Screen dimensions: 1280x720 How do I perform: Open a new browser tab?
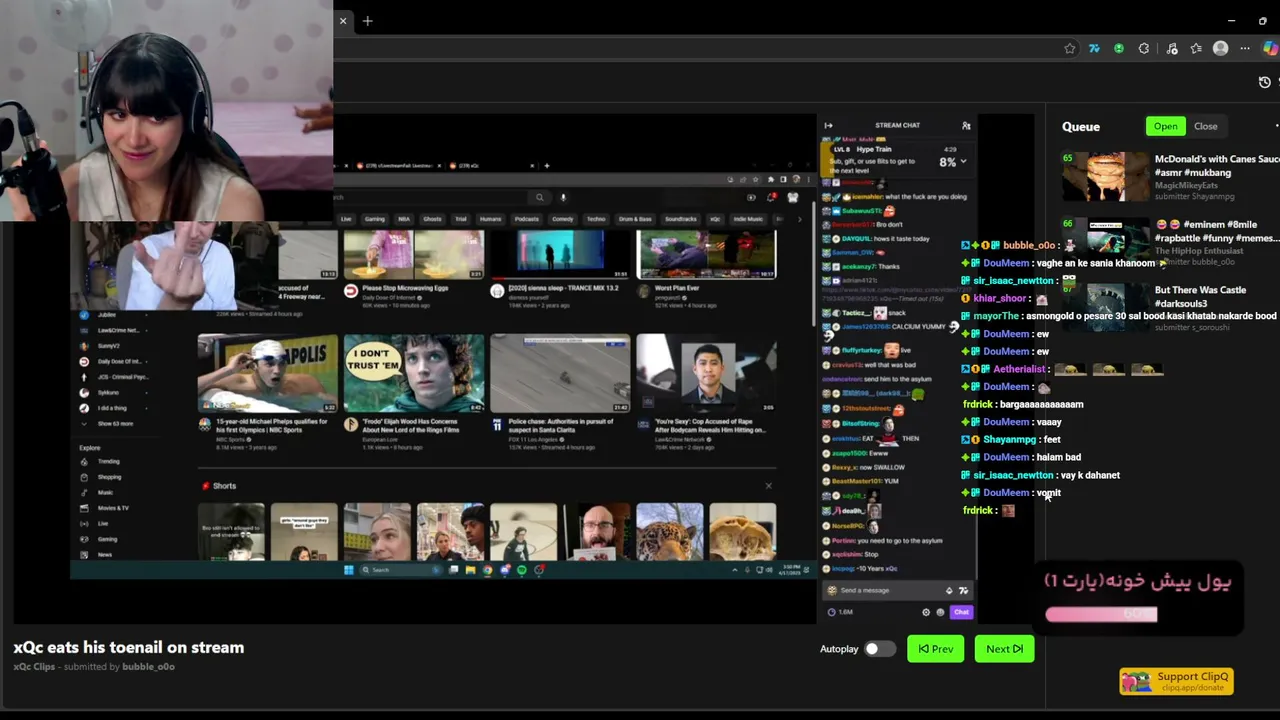pyautogui.click(x=368, y=21)
